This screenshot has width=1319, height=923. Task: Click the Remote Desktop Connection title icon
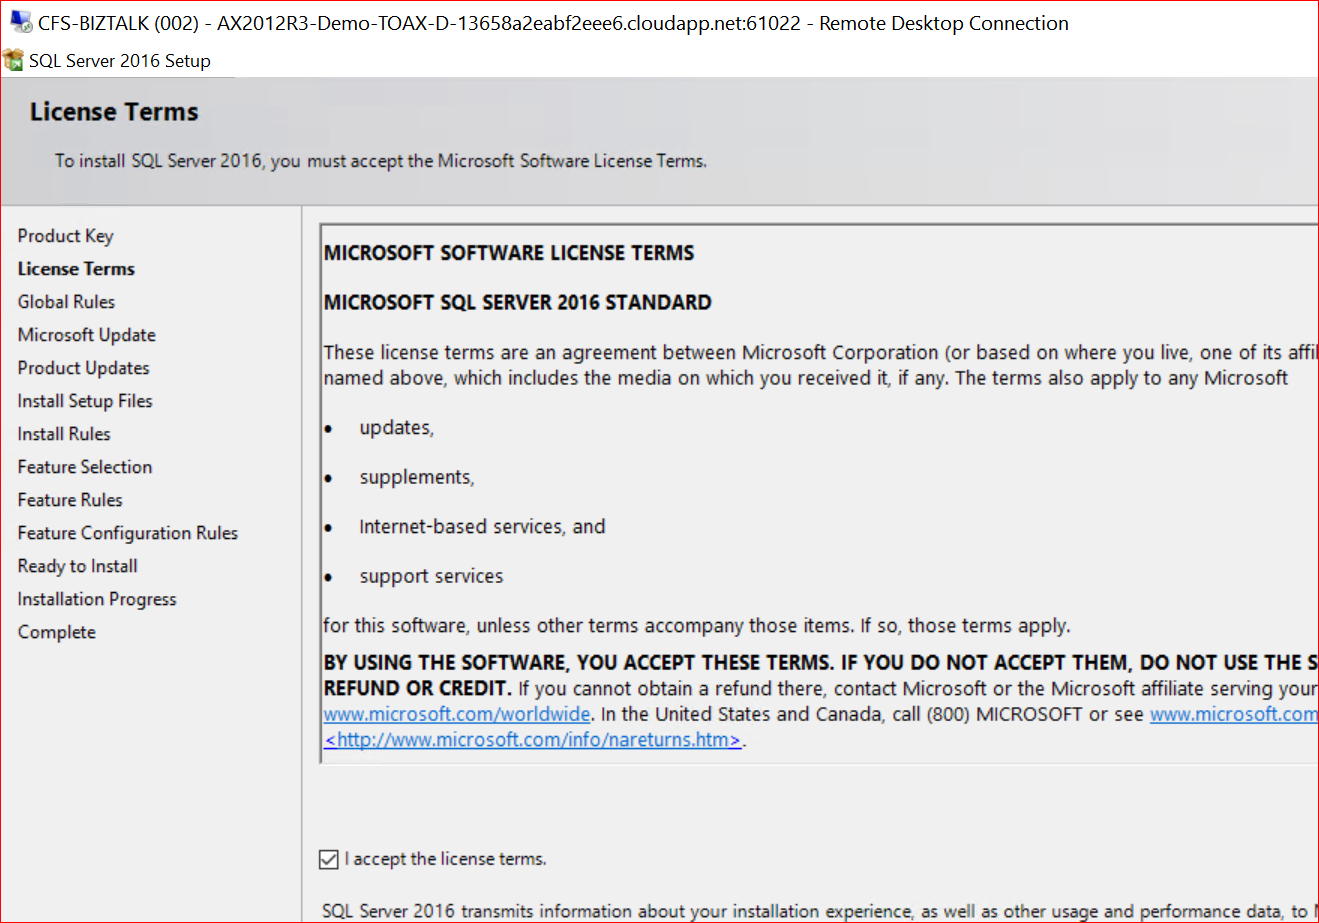click(x=21, y=22)
